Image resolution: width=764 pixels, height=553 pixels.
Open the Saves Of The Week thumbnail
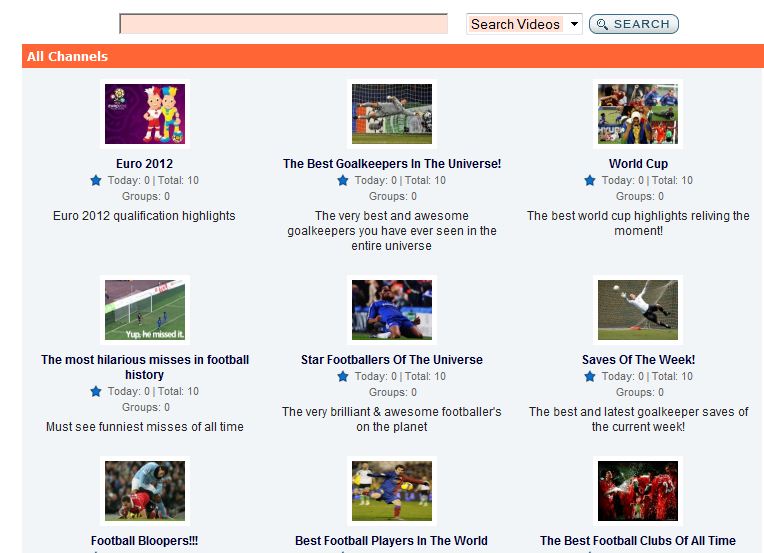[x=638, y=310]
